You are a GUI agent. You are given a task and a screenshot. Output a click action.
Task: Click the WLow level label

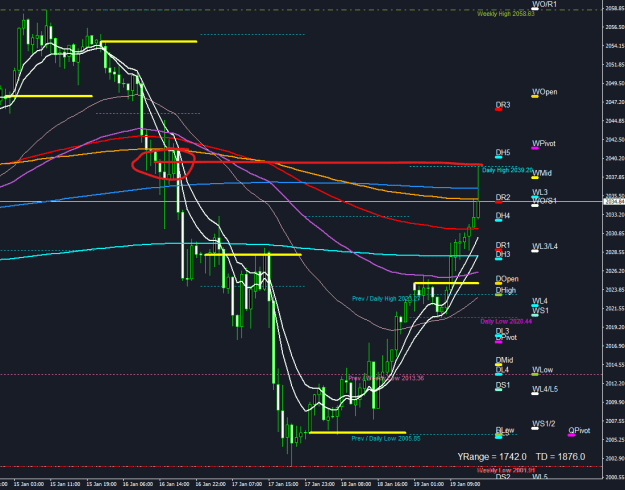point(542,370)
